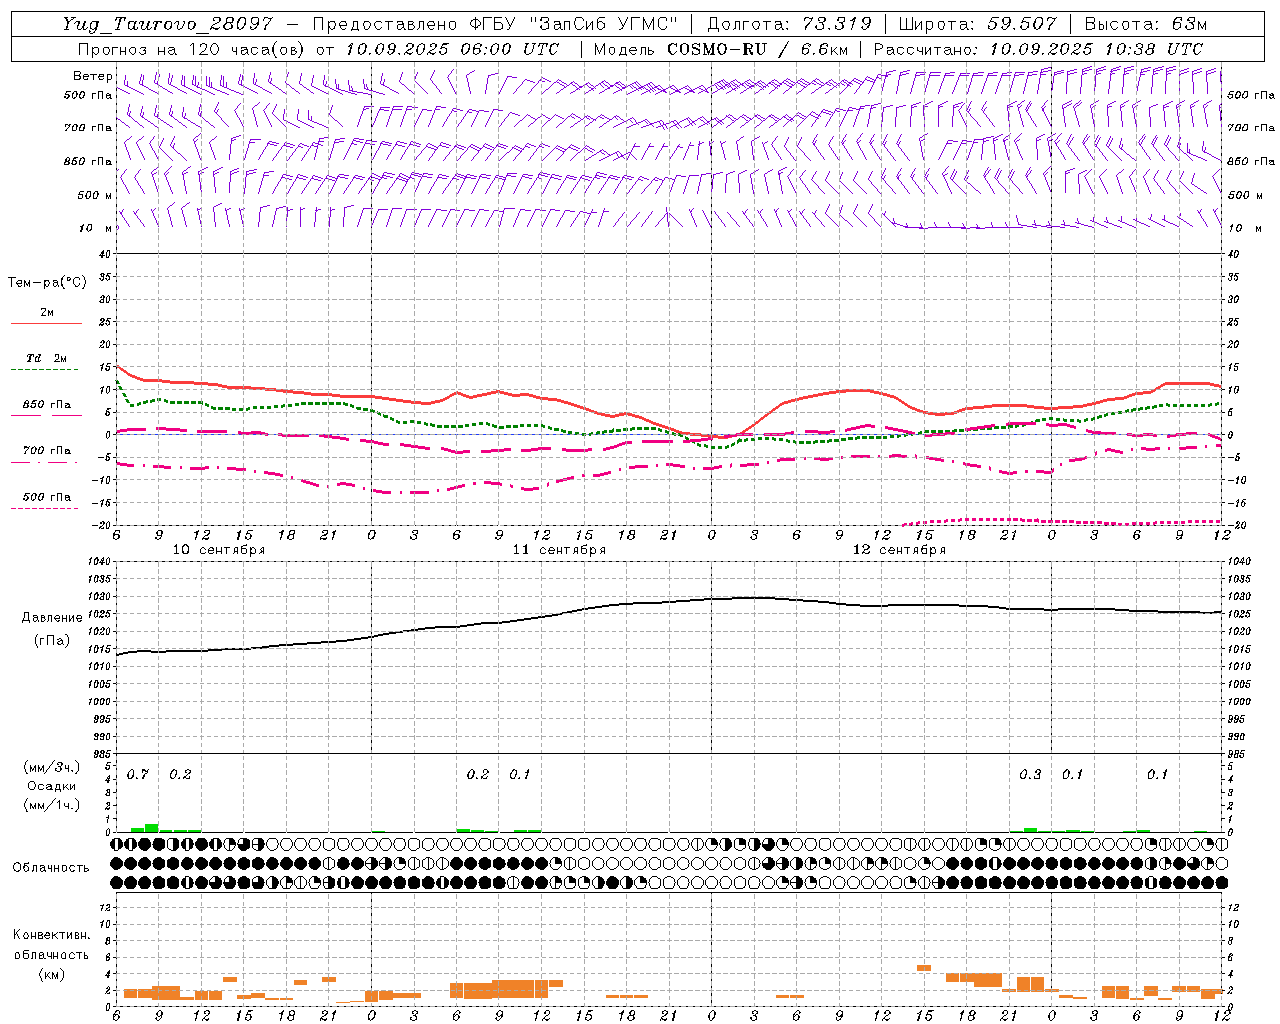Select the (гПа) unit label under Давление
Screen dimensions: 1280x1024
(x=52, y=640)
